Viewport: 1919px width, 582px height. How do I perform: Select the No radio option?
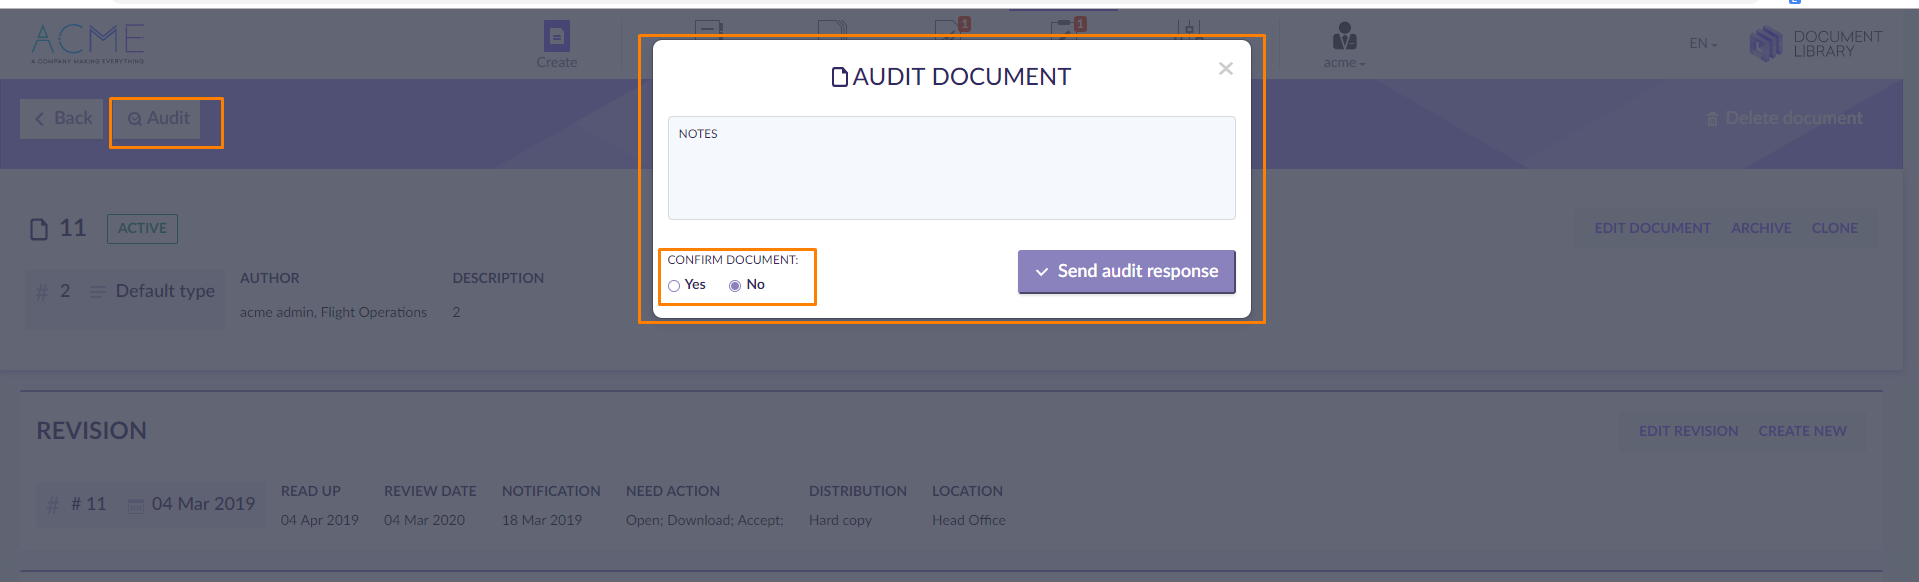click(735, 286)
